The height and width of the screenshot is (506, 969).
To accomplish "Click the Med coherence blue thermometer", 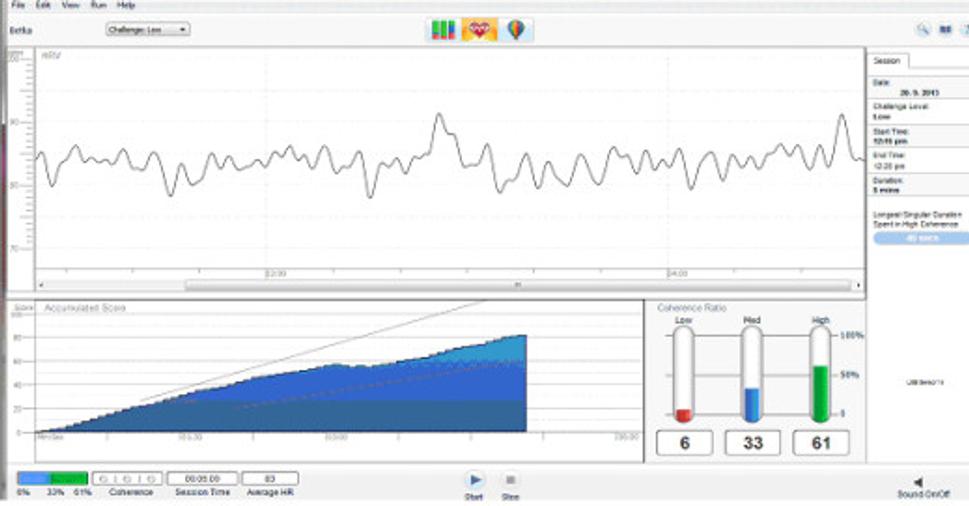I will [x=752, y=374].
